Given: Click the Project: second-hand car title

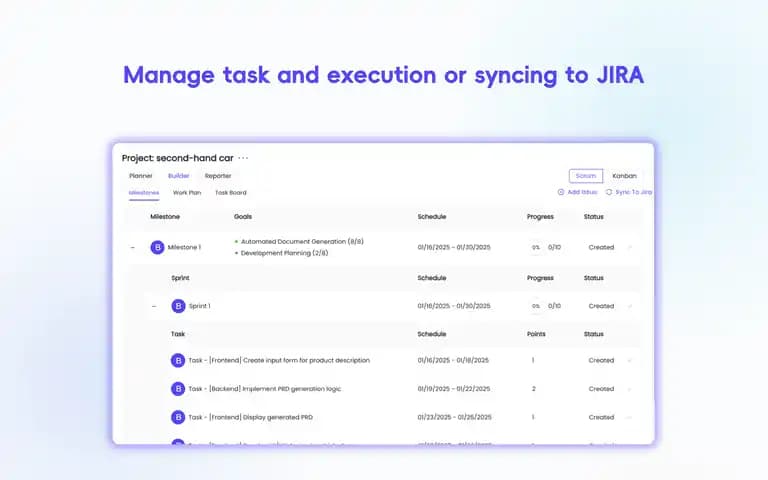Looking at the screenshot, I should tap(177, 158).
